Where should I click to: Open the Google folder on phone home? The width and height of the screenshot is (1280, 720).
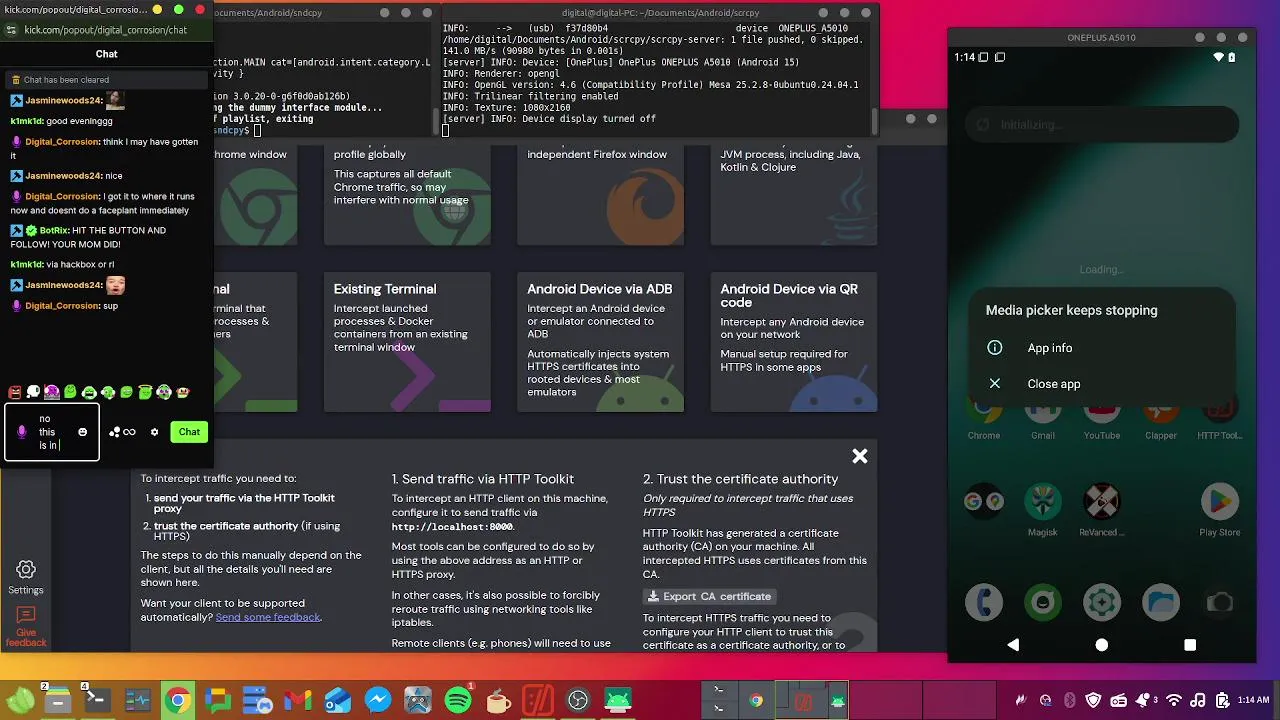click(x=984, y=502)
